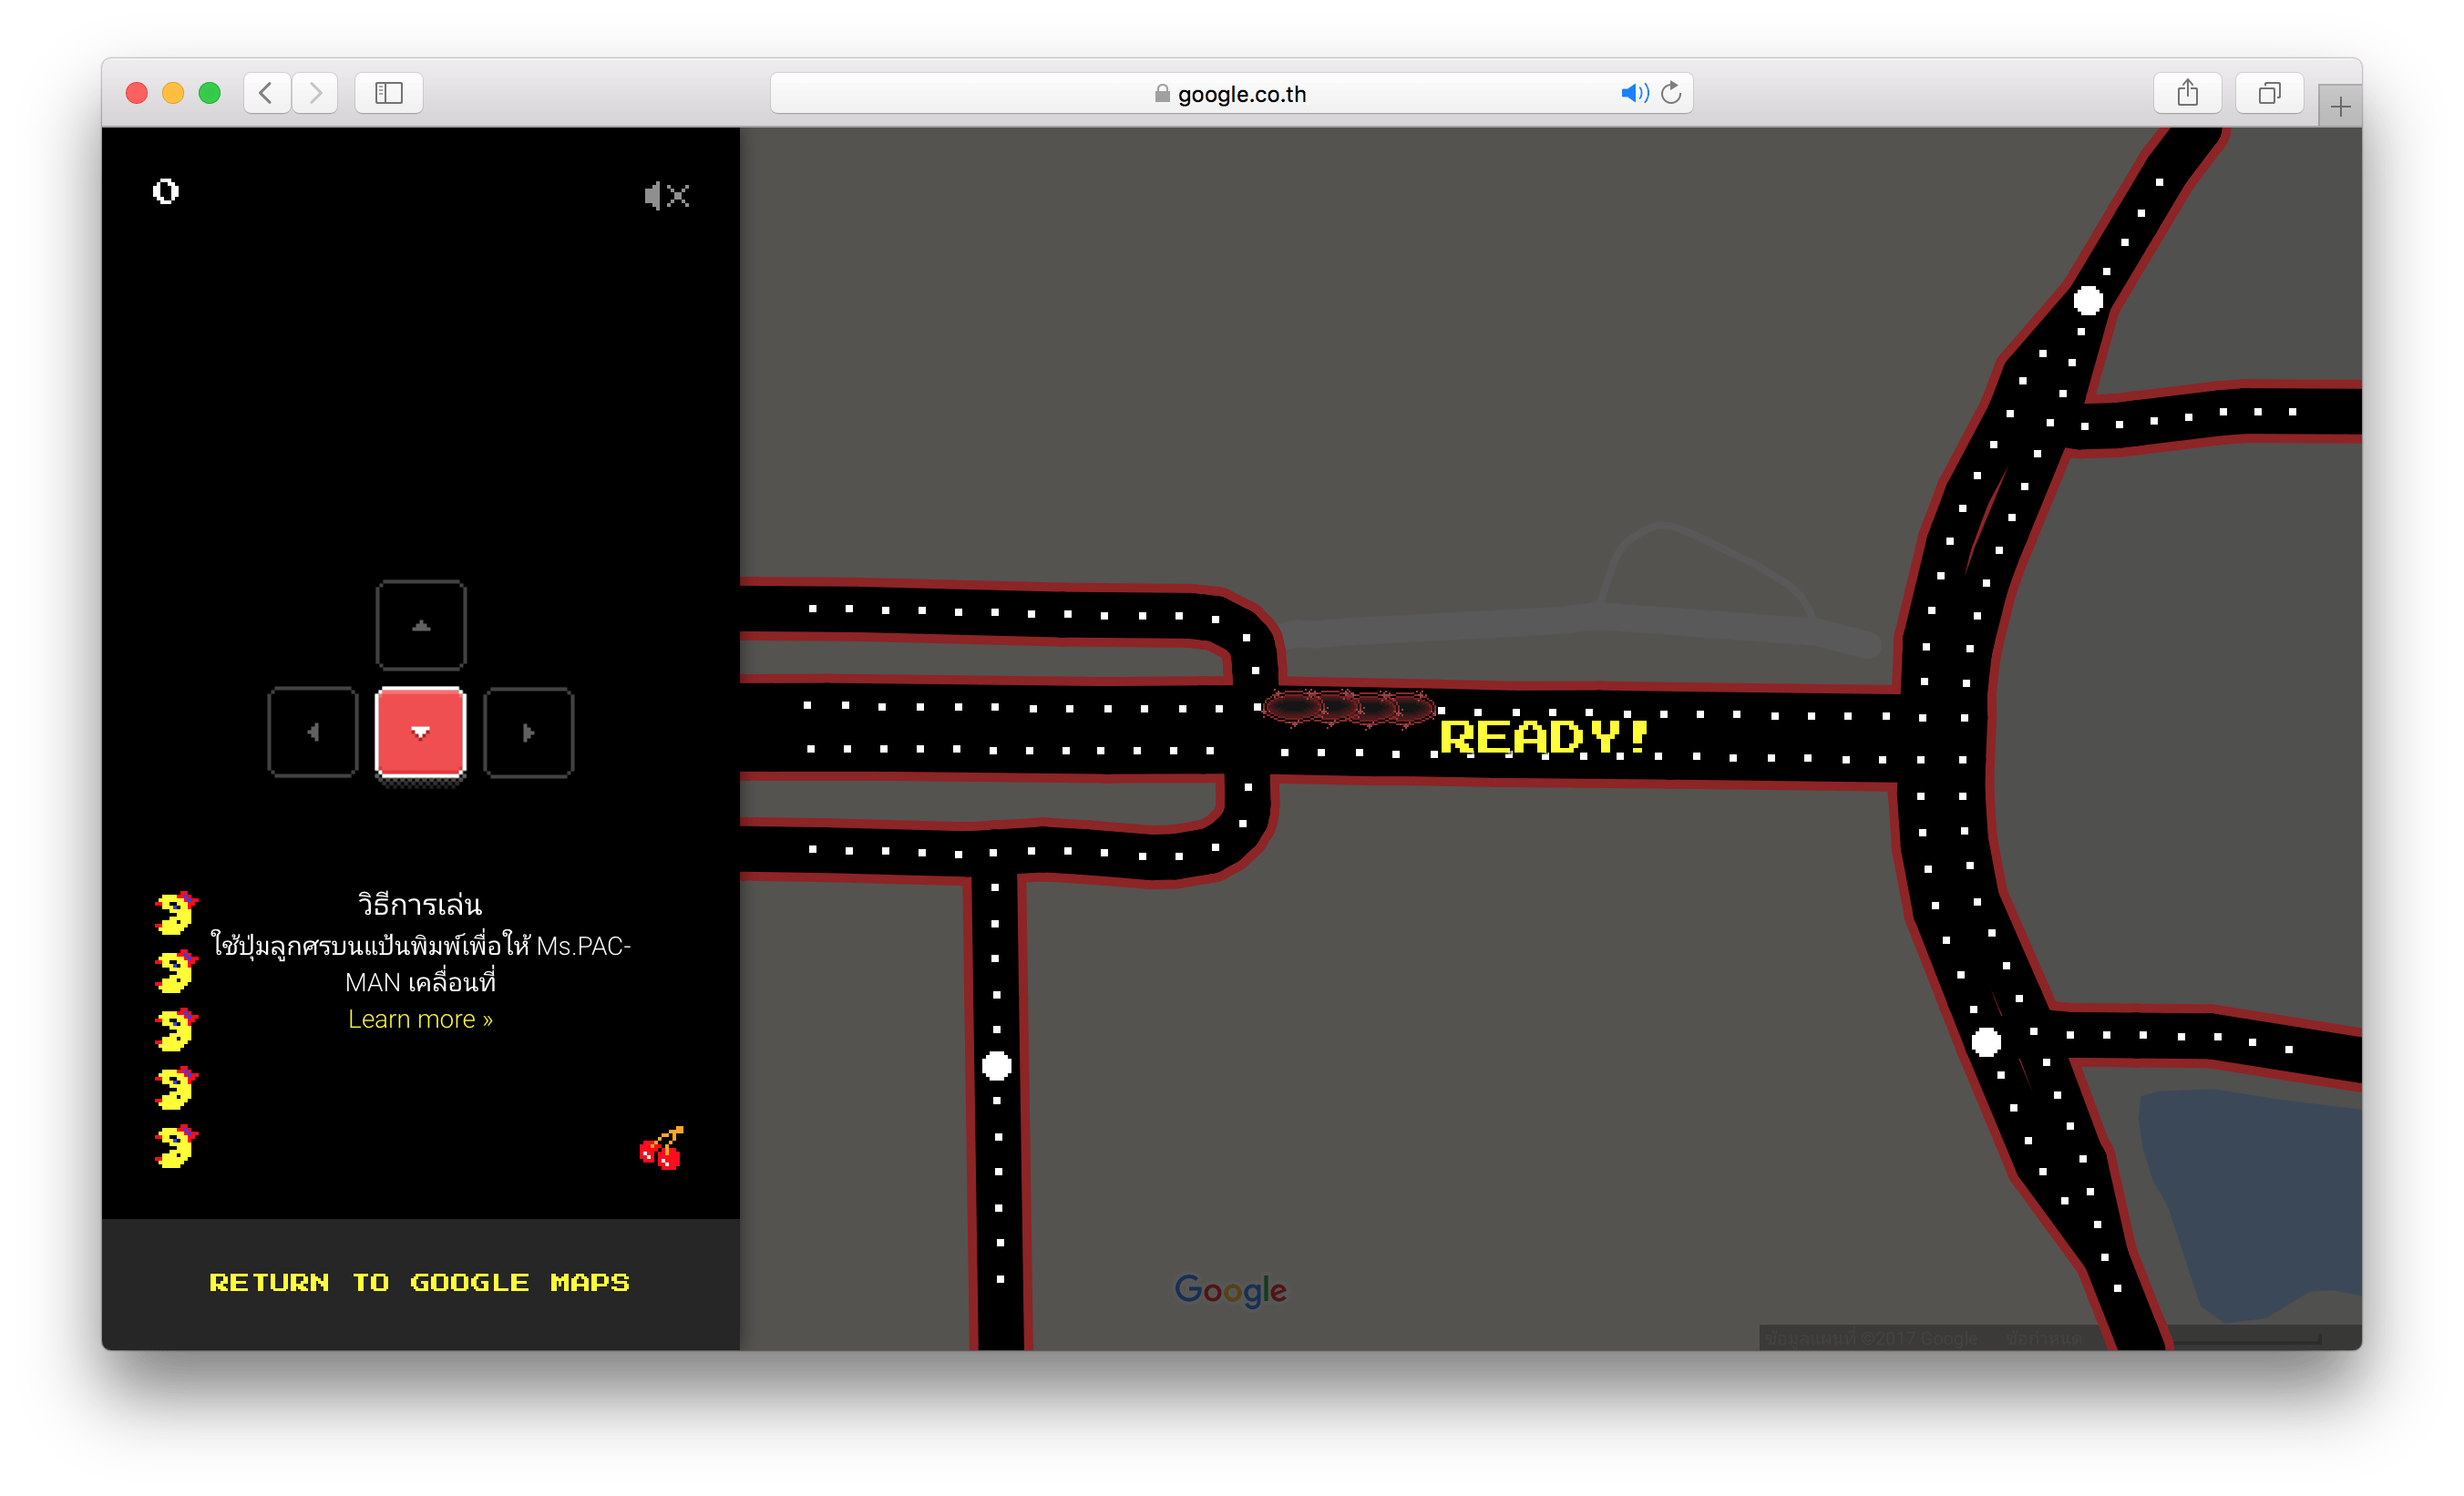Click the bottom Ms. Pac-Man life icon

(177, 1146)
